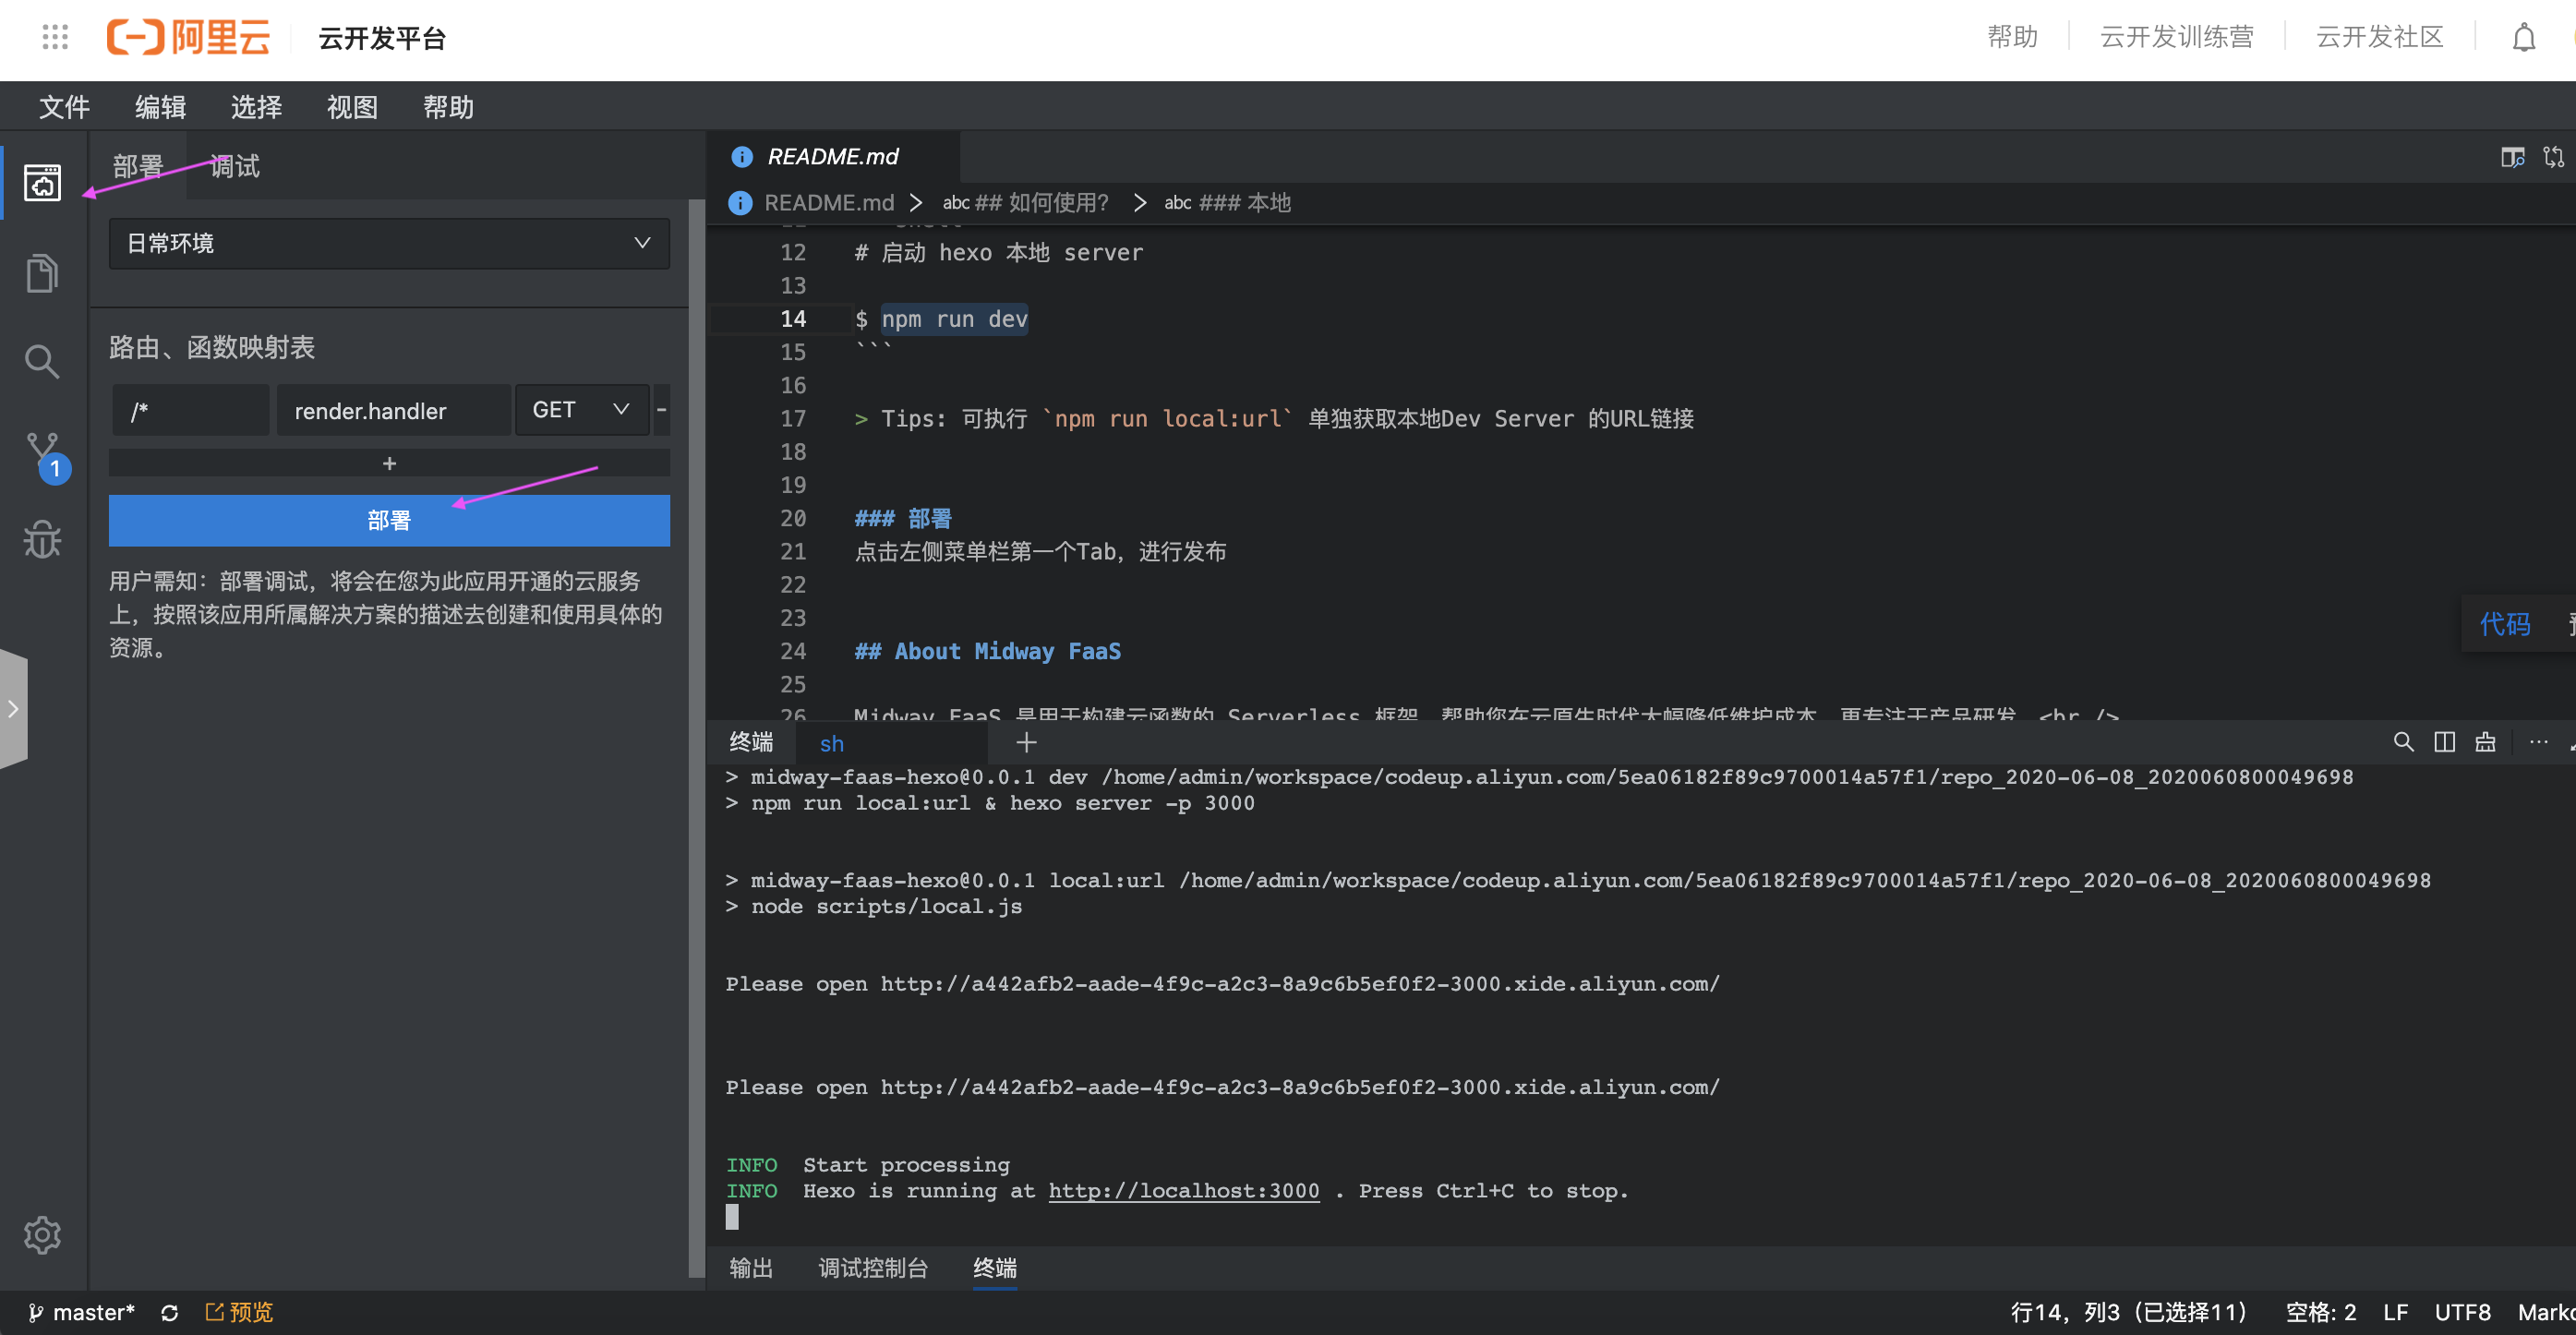The width and height of the screenshot is (2576, 1335).
Task: Click the sync changes icon in status bar
Action: click(170, 1313)
